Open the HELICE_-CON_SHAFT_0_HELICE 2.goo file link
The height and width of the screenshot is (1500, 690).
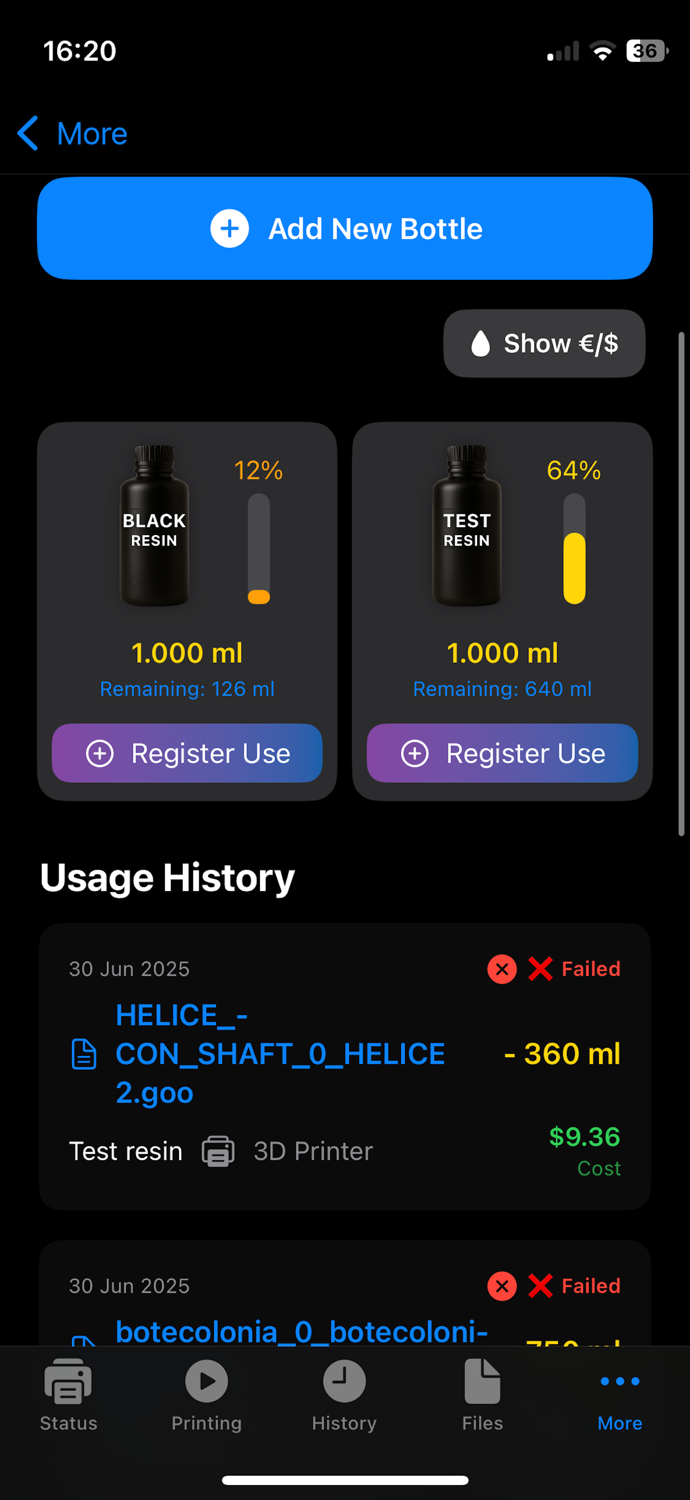(x=280, y=1054)
